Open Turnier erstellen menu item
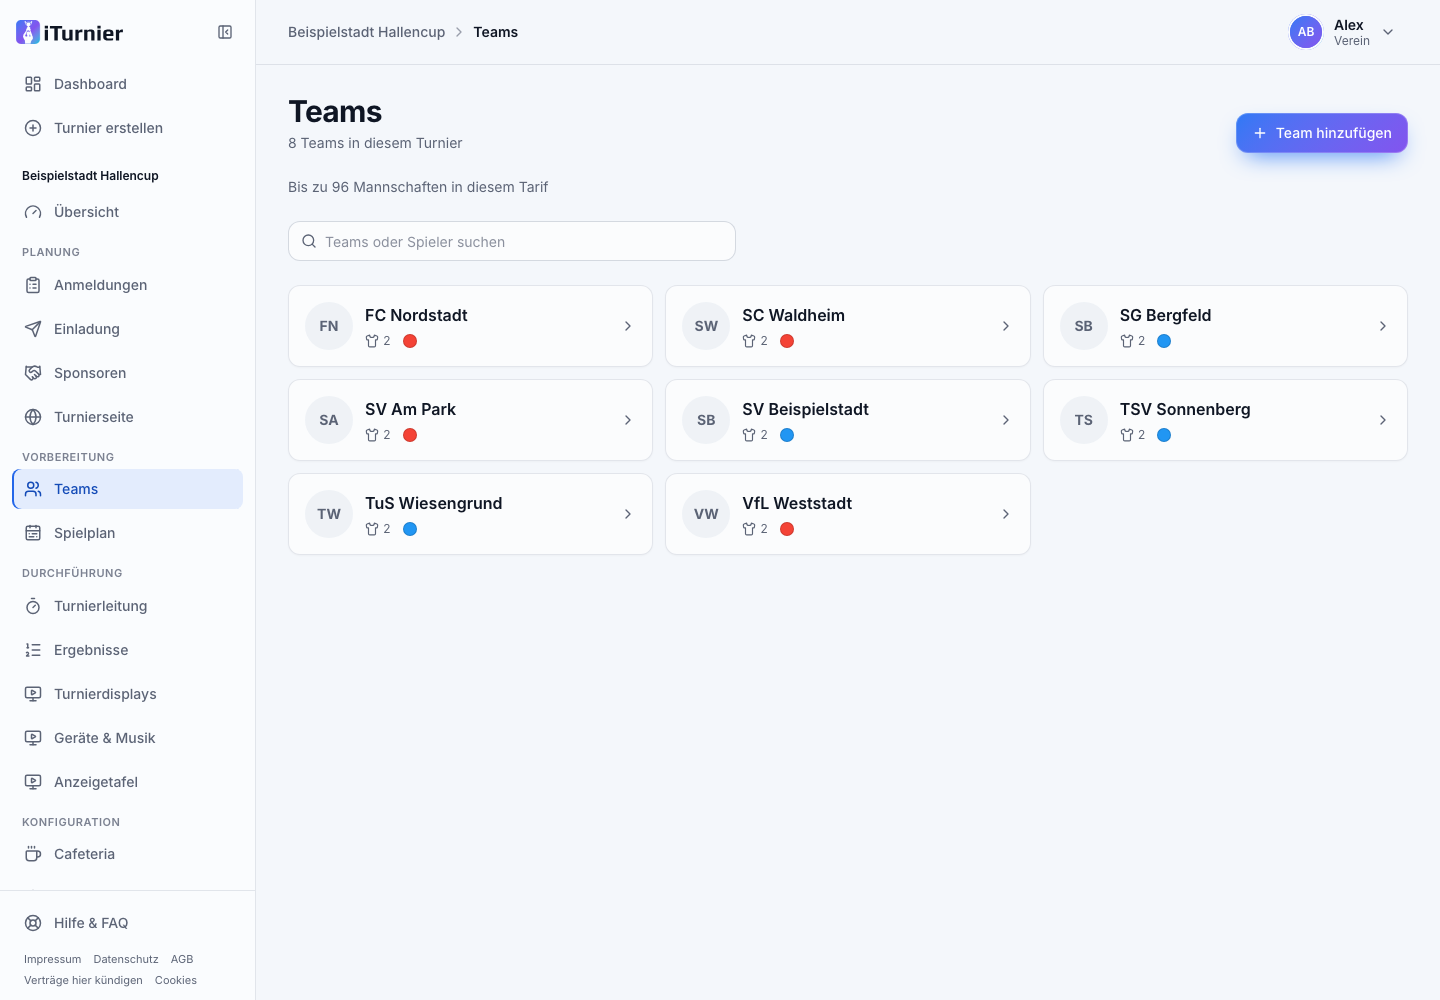The width and height of the screenshot is (1440, 1000). pyautogui.click(x=128, y=128)
